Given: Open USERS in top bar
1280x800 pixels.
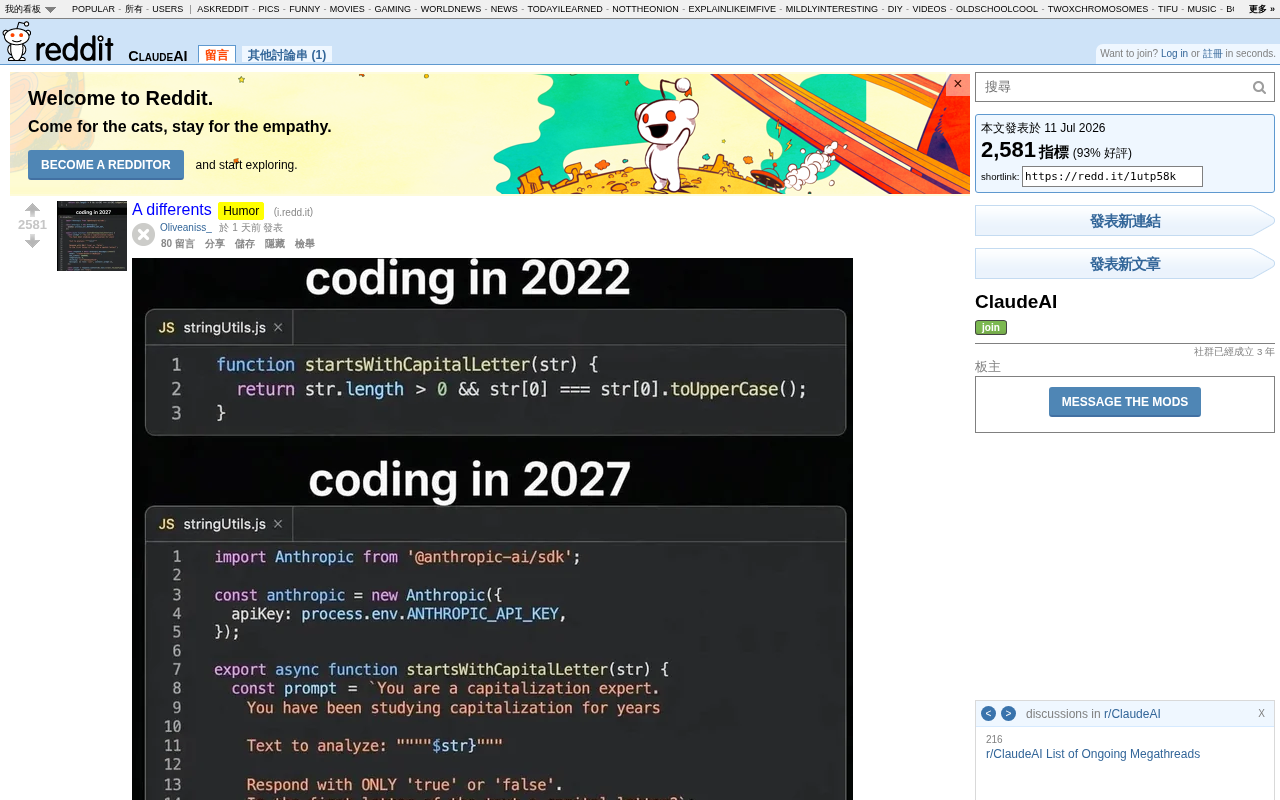Looking at the screenshot, I should click(x=168, y=9).
